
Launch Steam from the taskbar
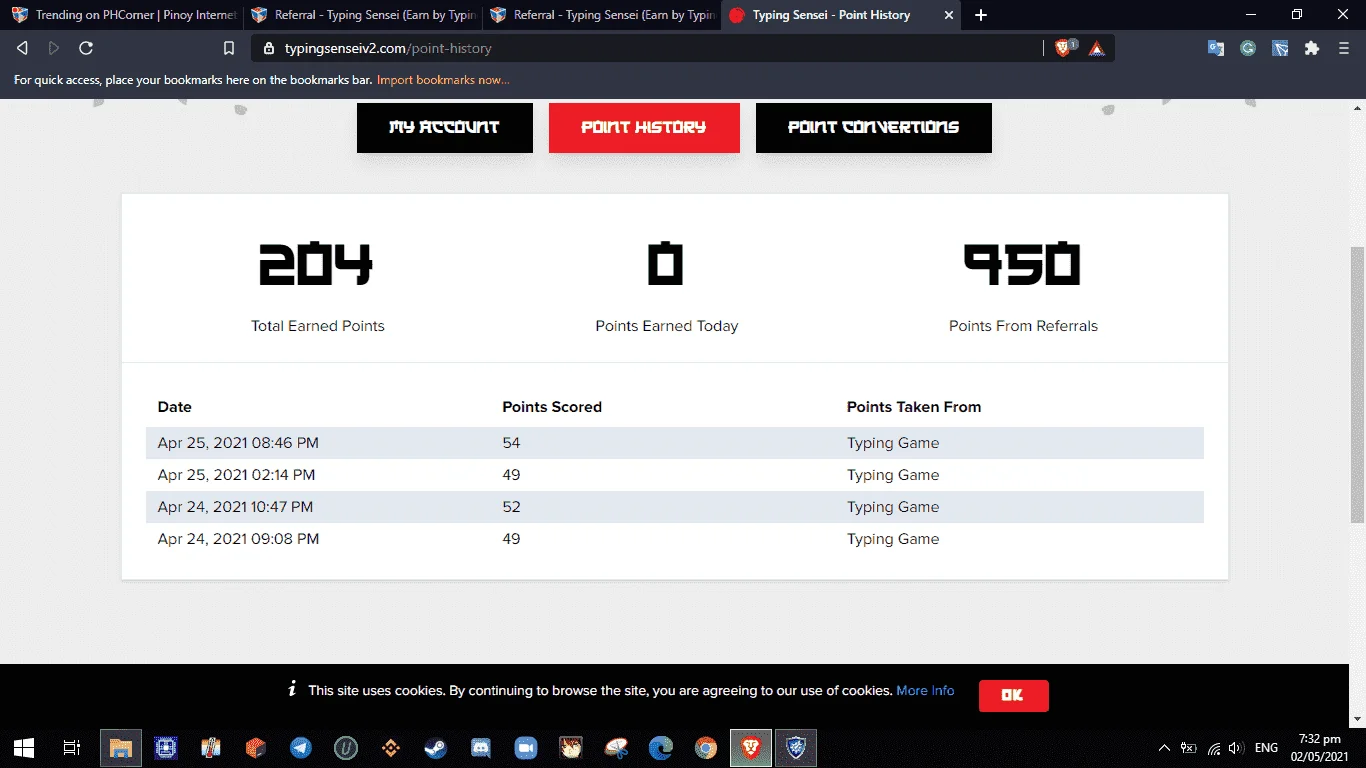[435, 747]
